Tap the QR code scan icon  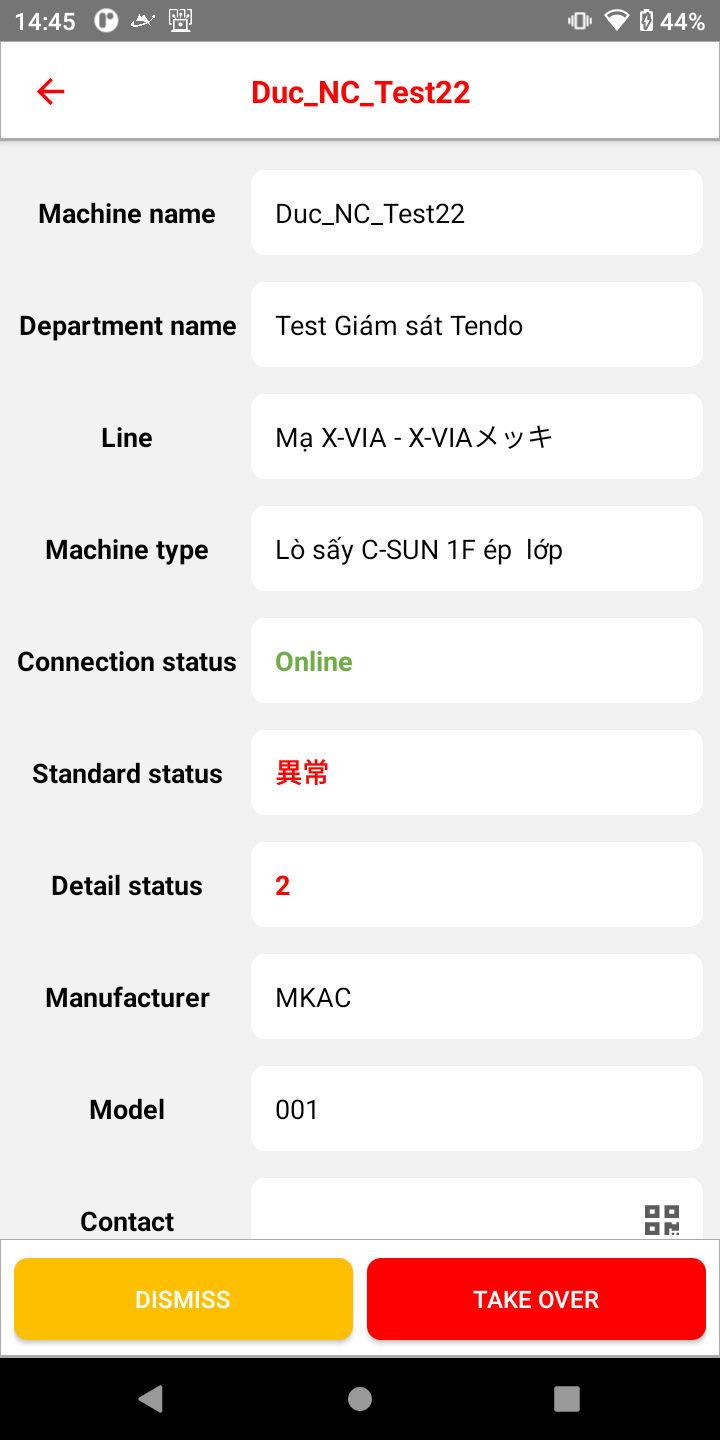pyautogui.click(x=661, y=1220)
